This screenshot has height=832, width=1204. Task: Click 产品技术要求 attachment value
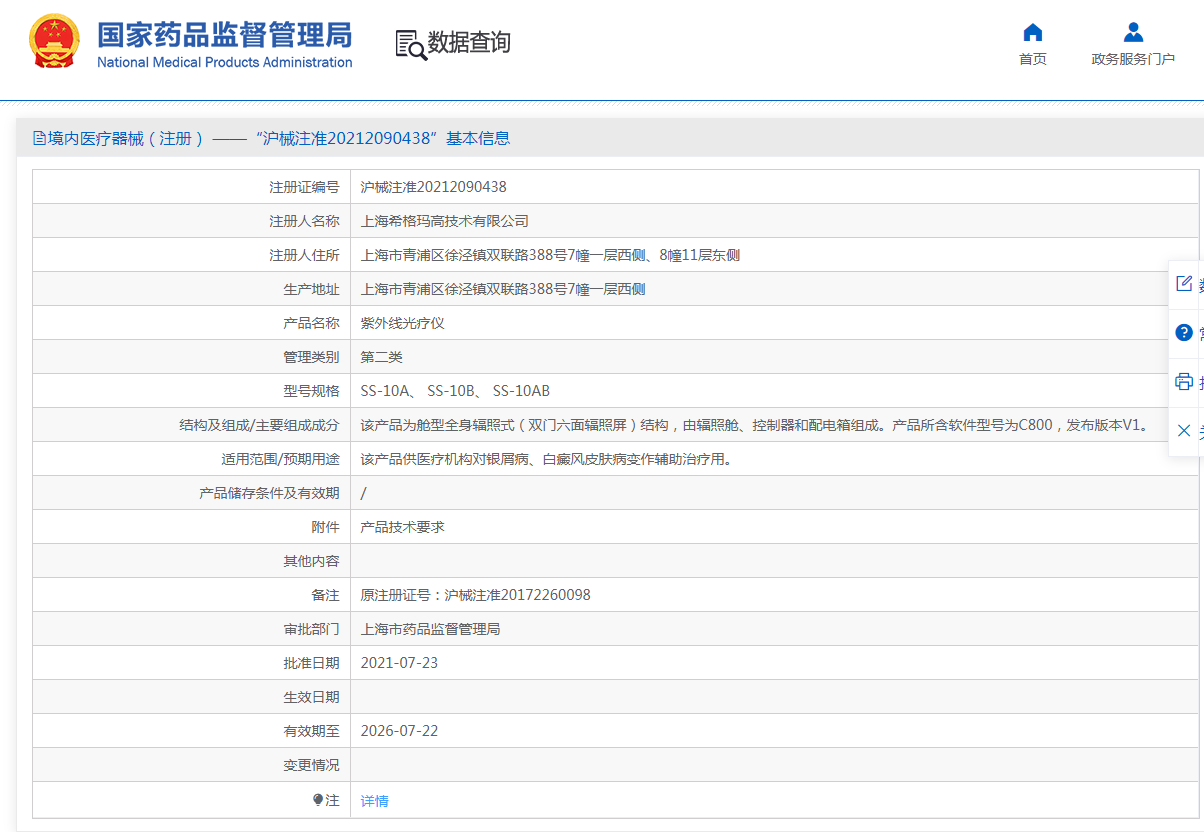pos(403,527)
